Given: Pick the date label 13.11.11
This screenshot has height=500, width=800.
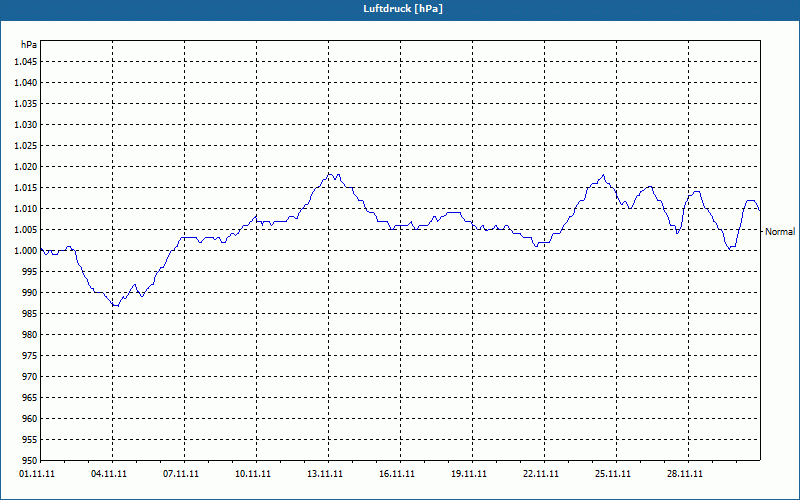Looking at the screenshot, I should [324, 473].
